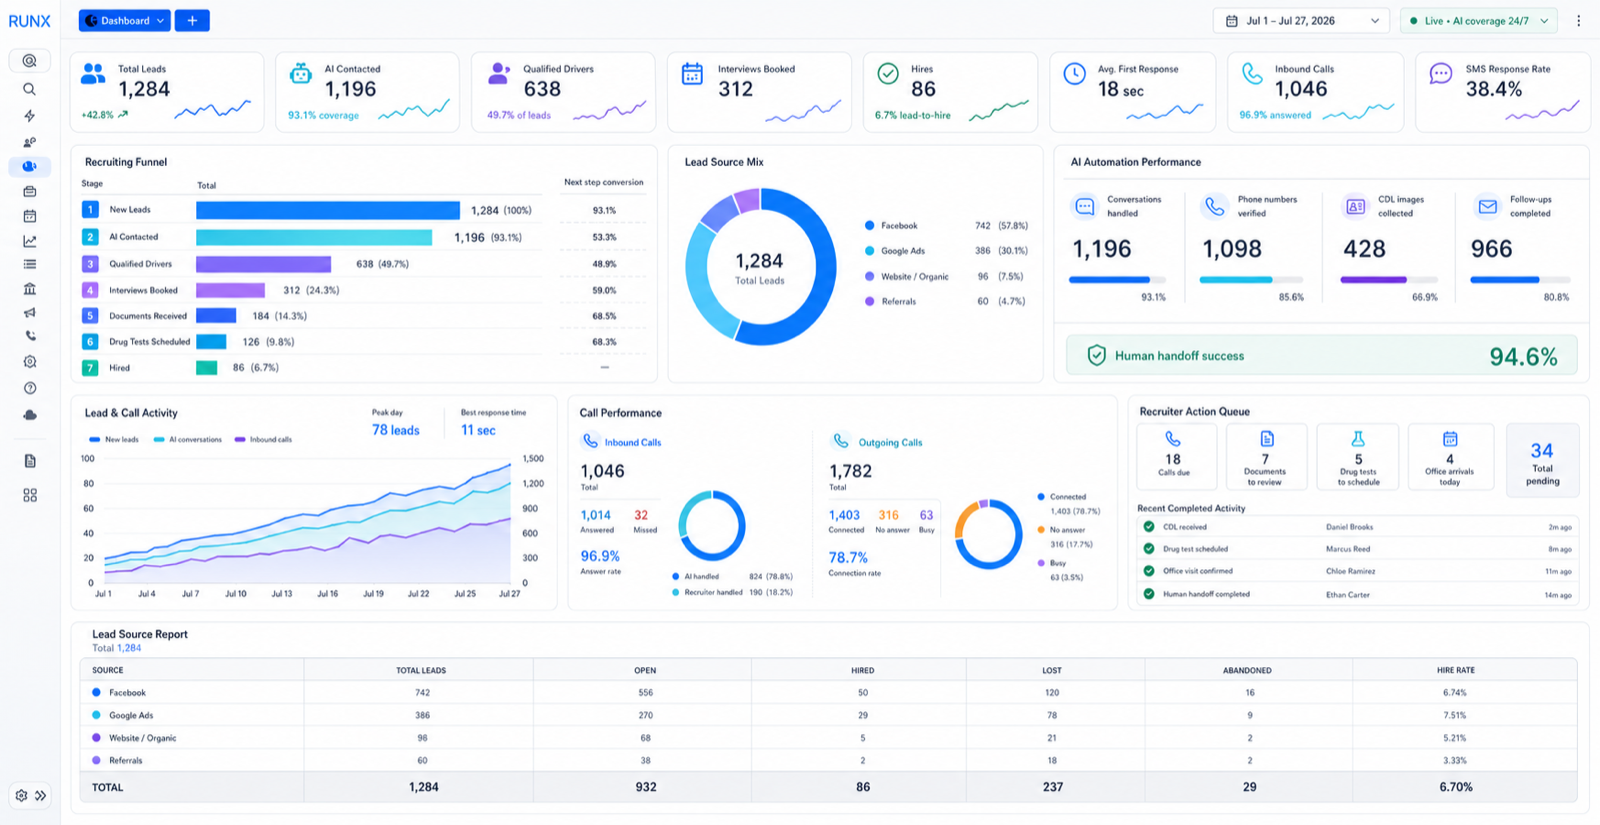Click the Human handoff success shield icon
The width and height of the screenshot is (1600, 825).
(1096, 355)
